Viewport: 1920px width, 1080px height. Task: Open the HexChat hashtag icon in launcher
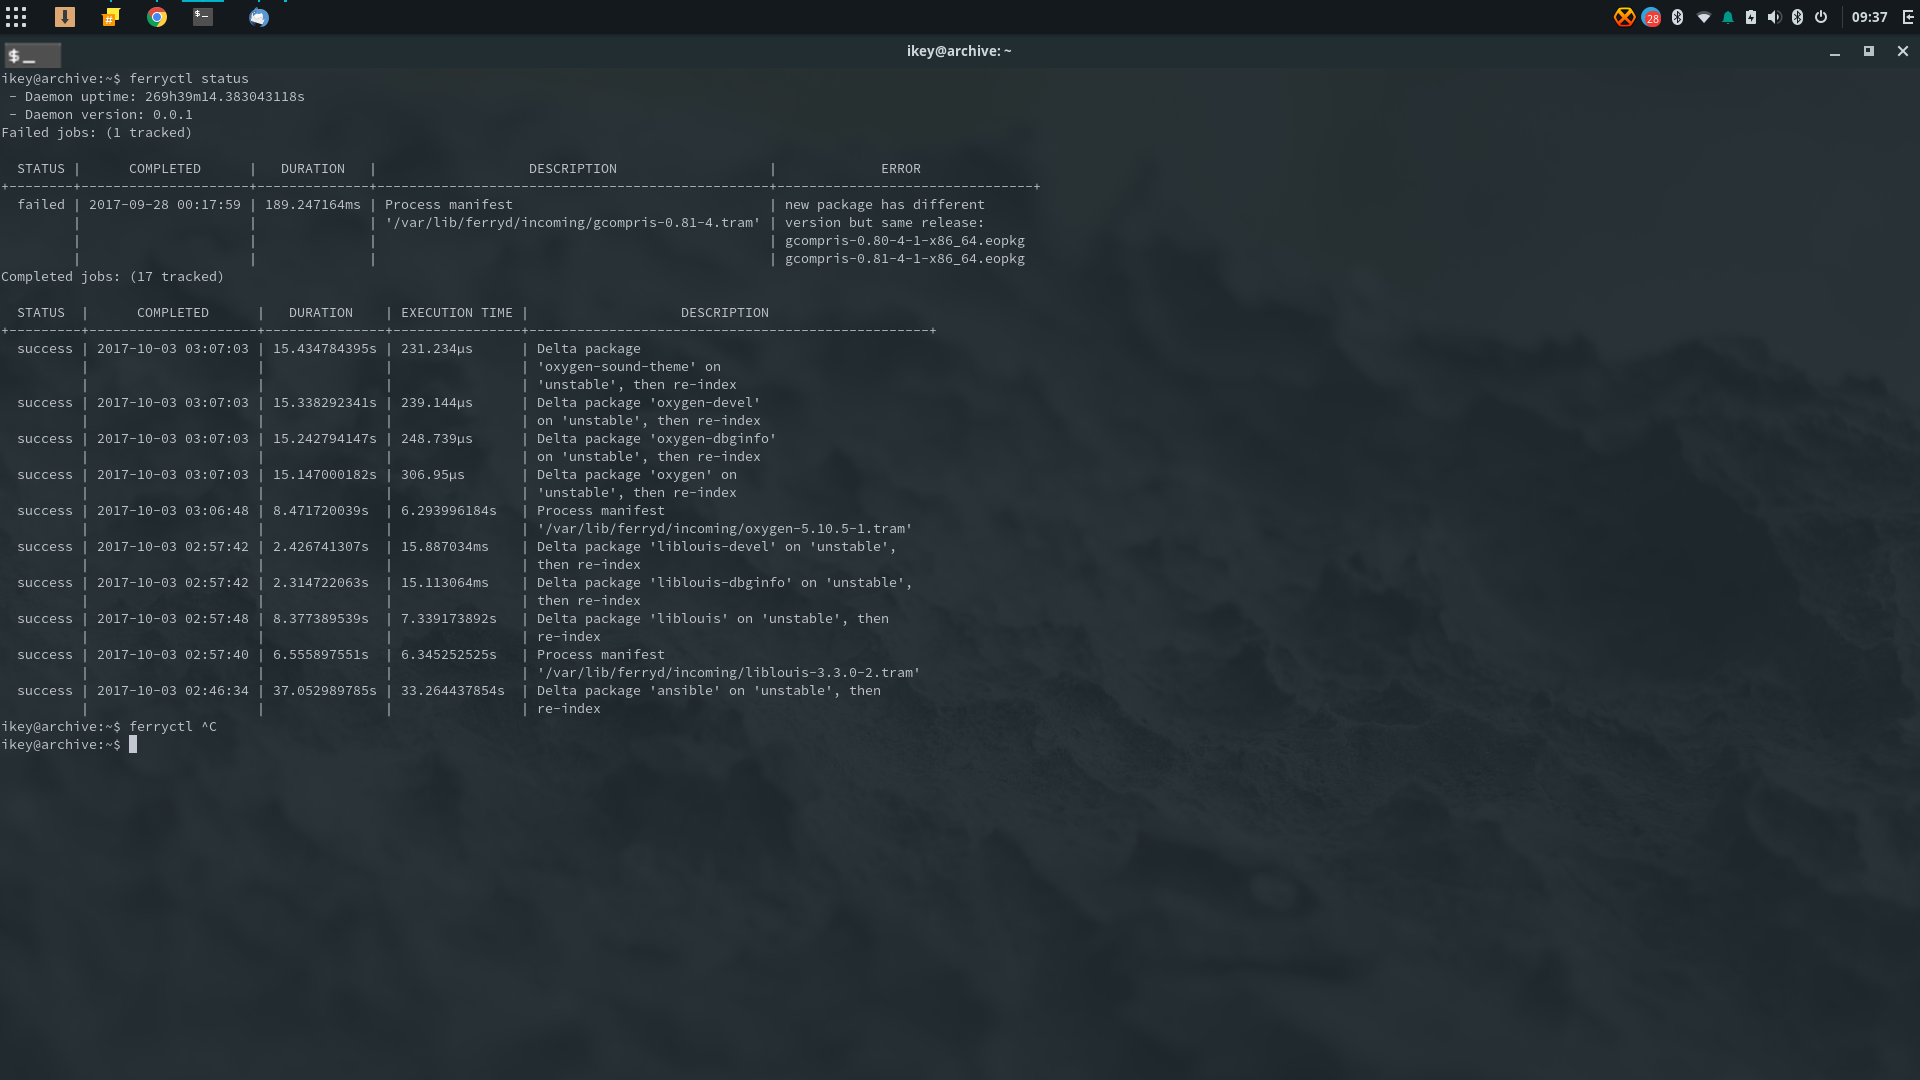click(x=111, y=17)
